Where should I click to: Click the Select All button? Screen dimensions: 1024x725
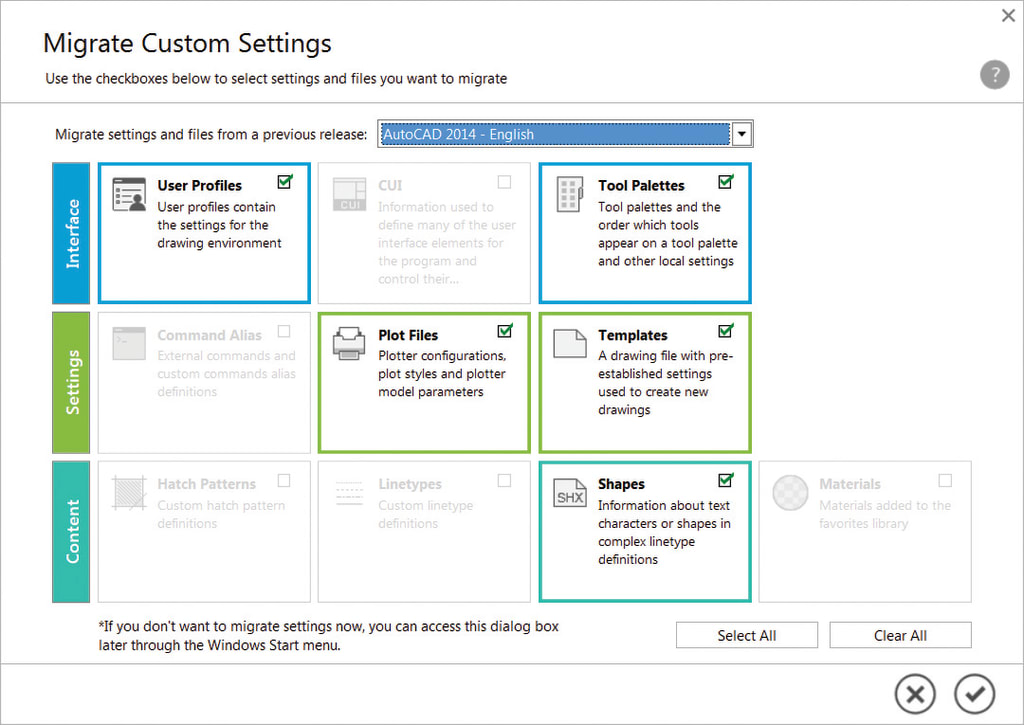746,634
